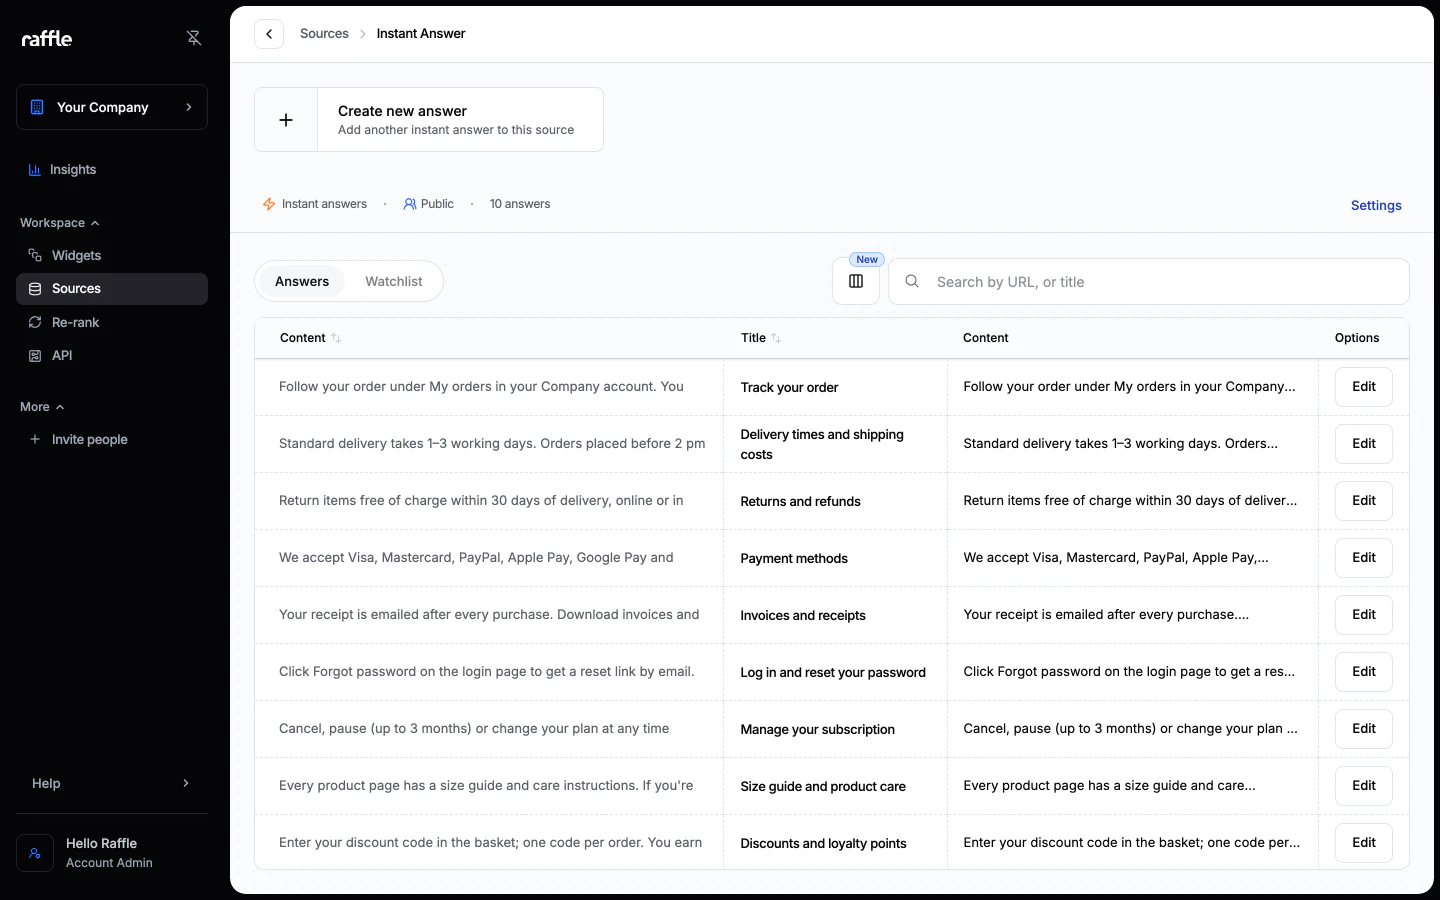Image resolution: width=1440 pixels, height=900 pixels.
Task: Click the Instant answers lightning icon
Action: 269,204
